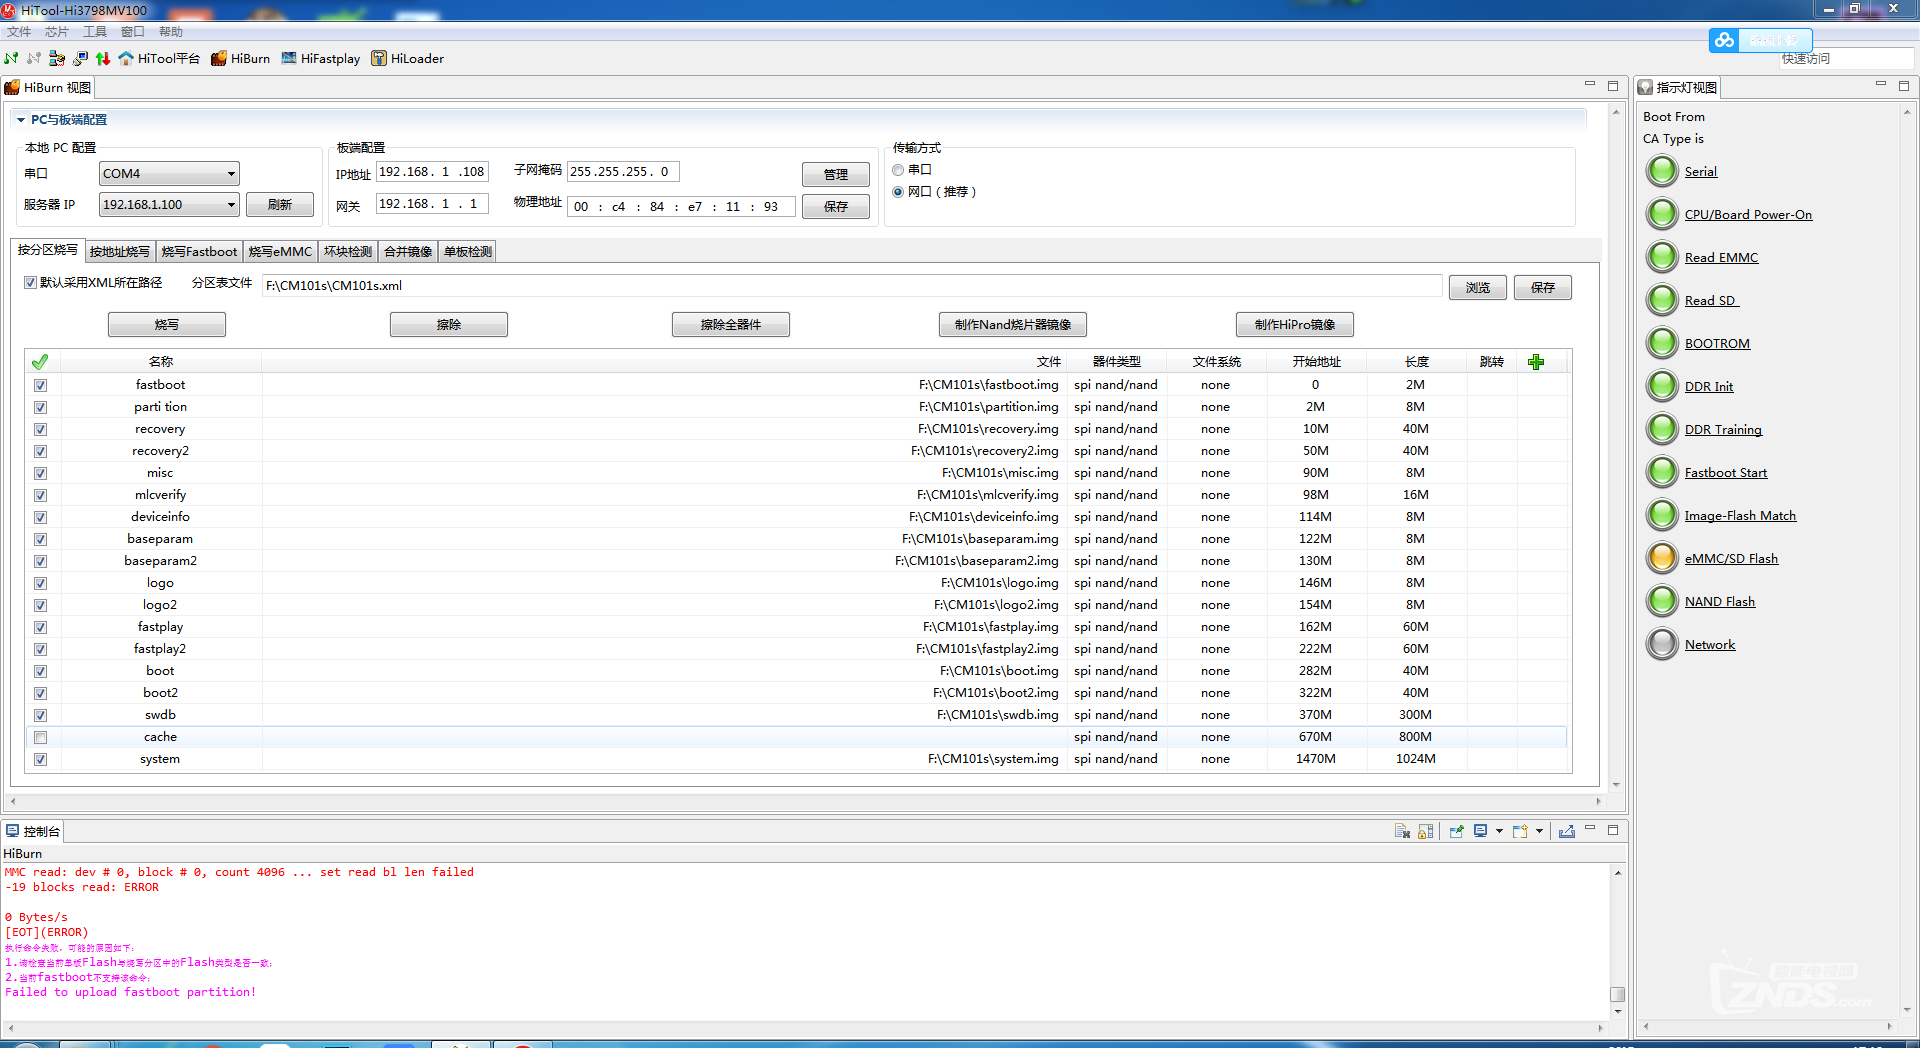Click the green connect icon in toolbar
Viewport: 1920px width, 1048px height.
click(11, 58)
